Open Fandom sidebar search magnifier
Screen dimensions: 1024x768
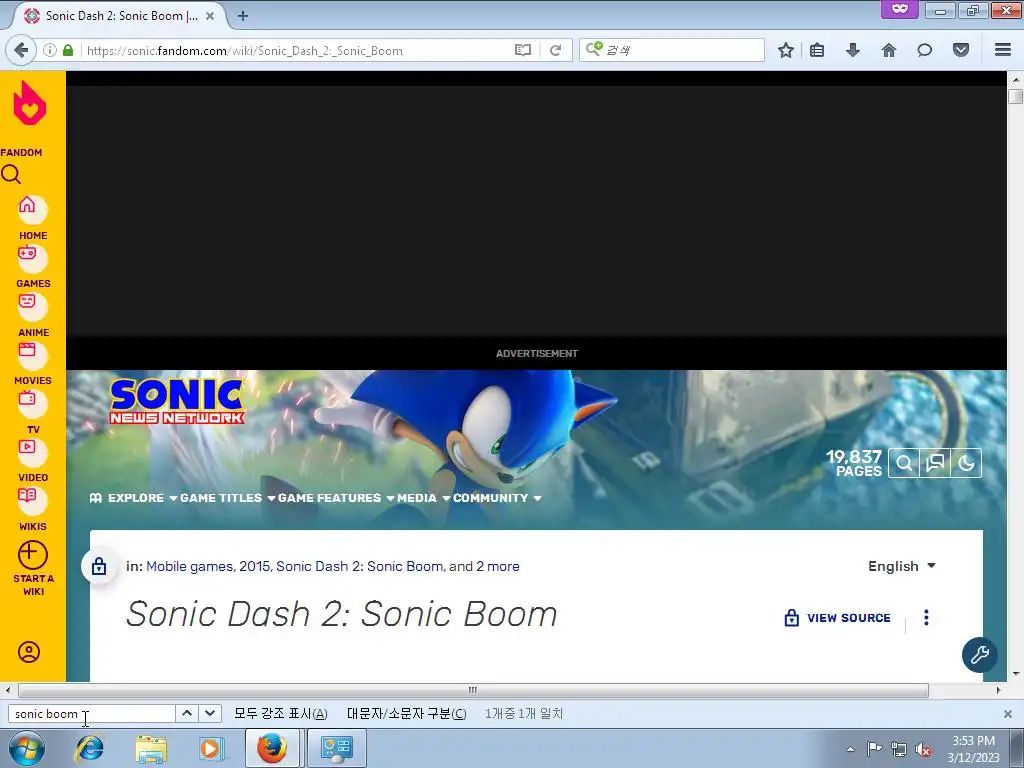click(x=11, y=174)
